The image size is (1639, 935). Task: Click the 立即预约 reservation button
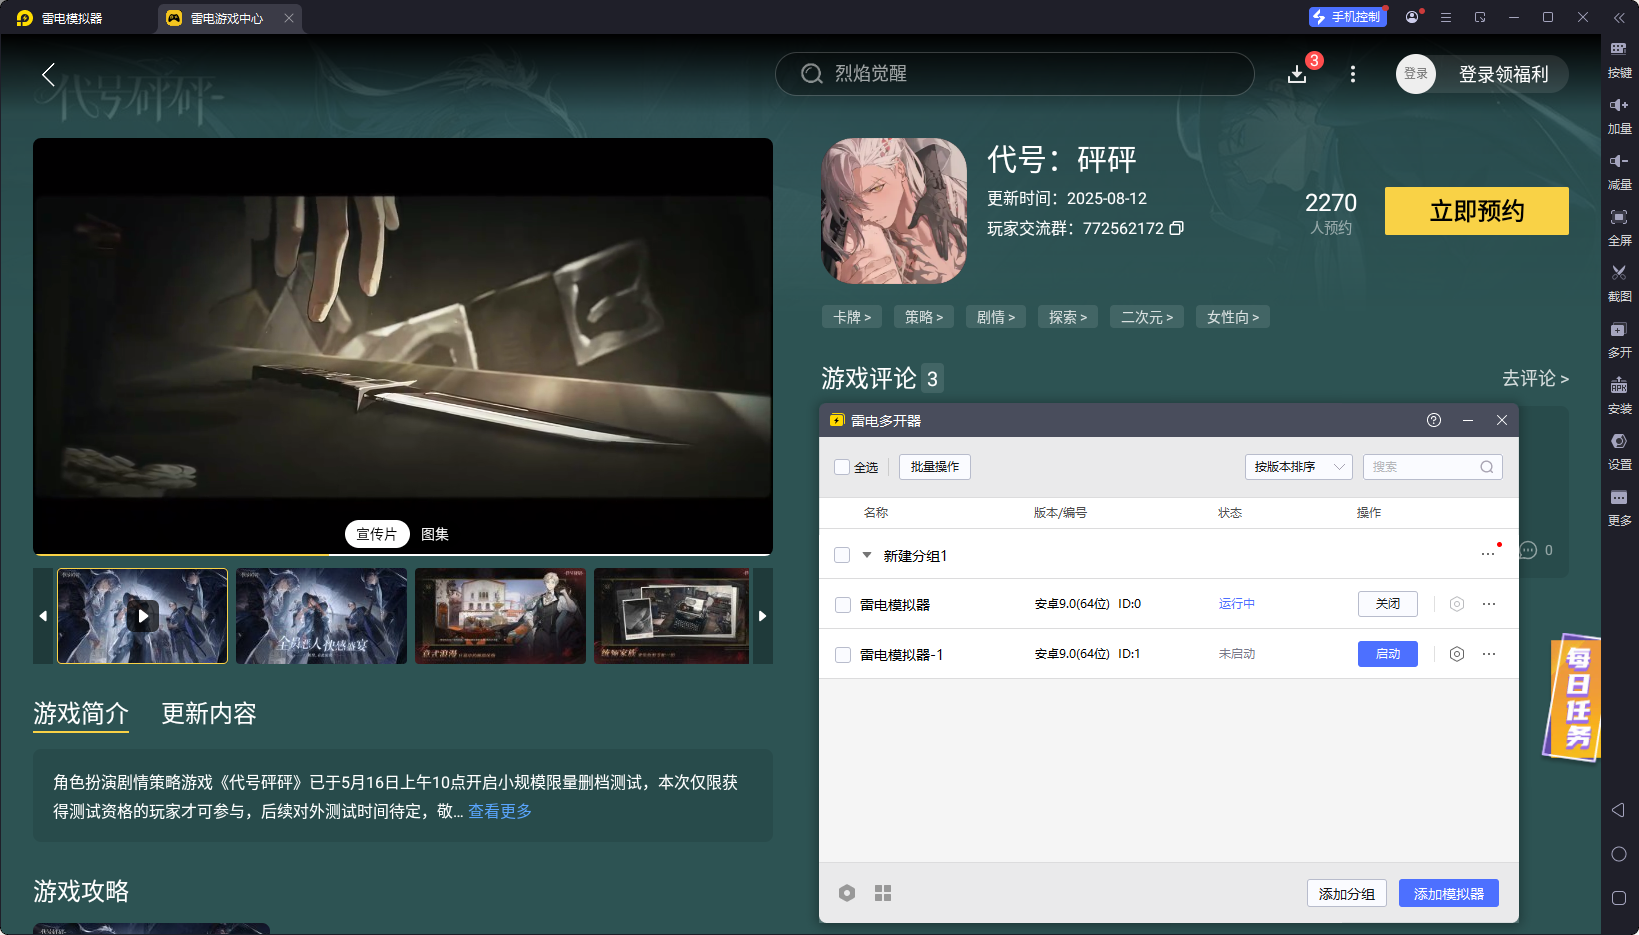(x=1476, y=211)
